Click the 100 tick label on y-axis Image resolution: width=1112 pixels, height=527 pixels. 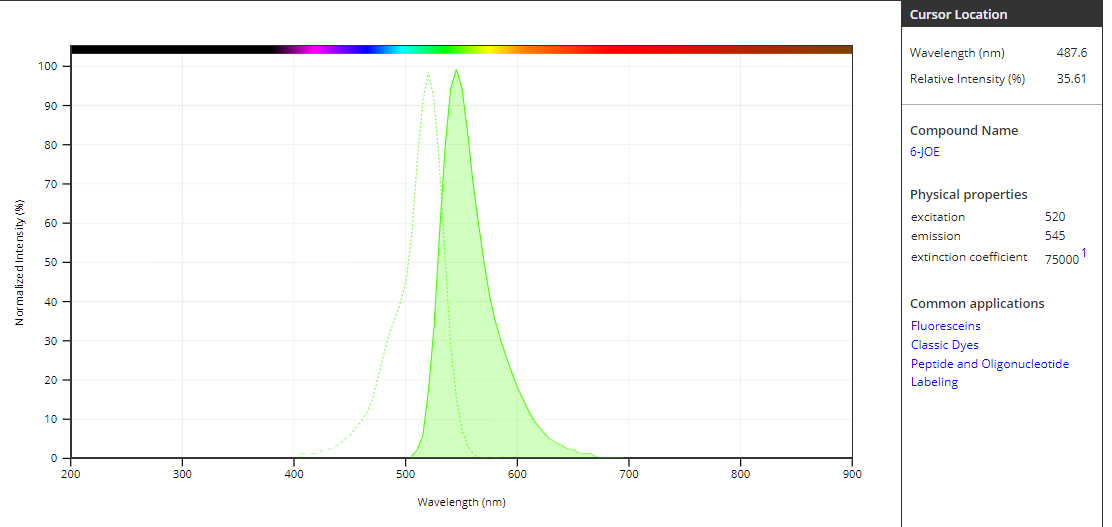[x=49, y=66]
